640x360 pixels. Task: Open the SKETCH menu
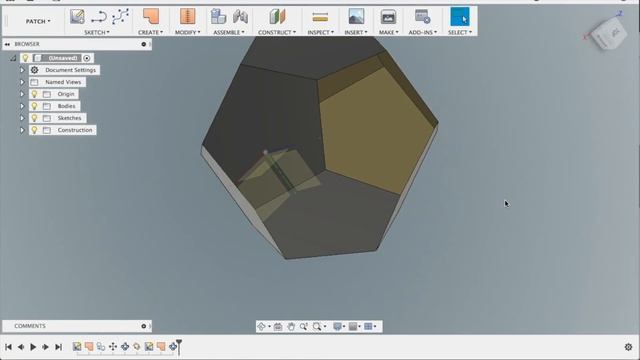click(x=97, y=32)
